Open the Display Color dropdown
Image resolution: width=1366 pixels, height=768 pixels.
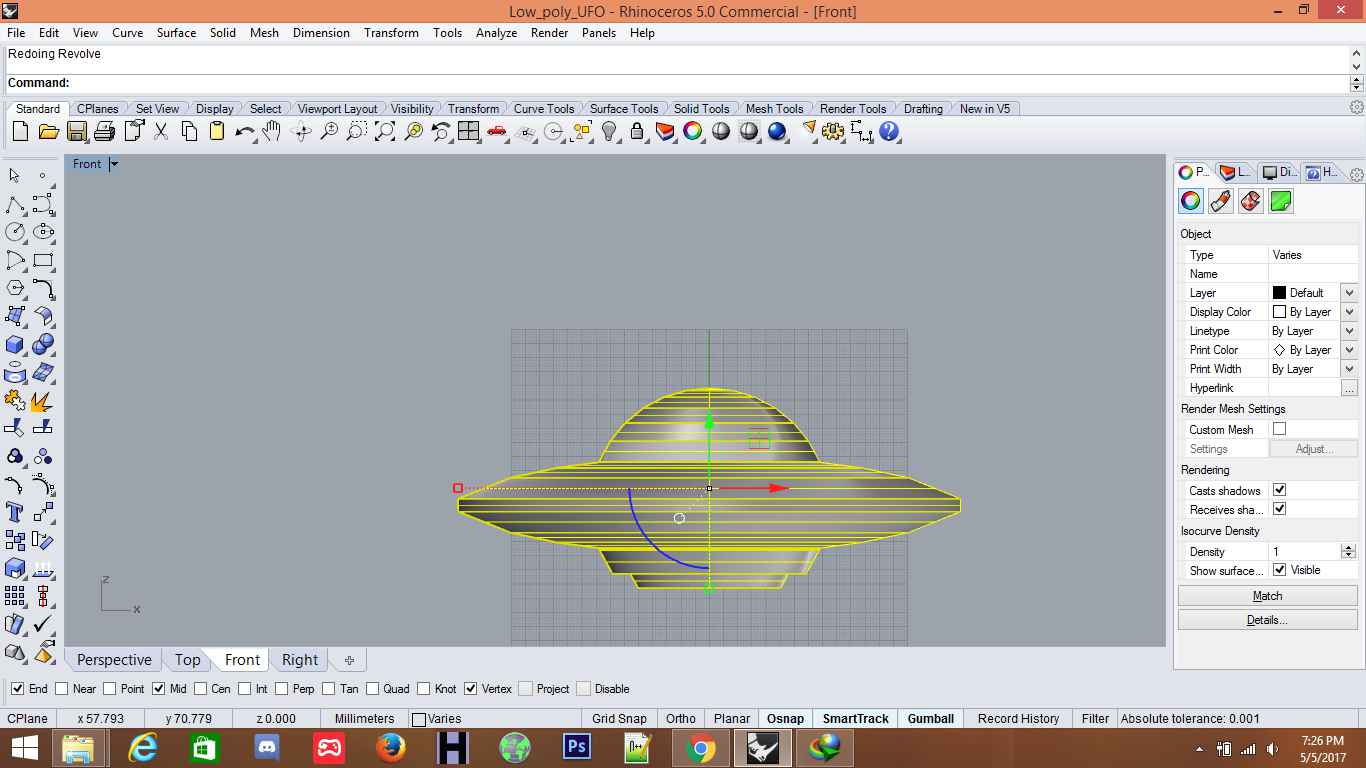pyautogui.click(x=1349, y=312)
